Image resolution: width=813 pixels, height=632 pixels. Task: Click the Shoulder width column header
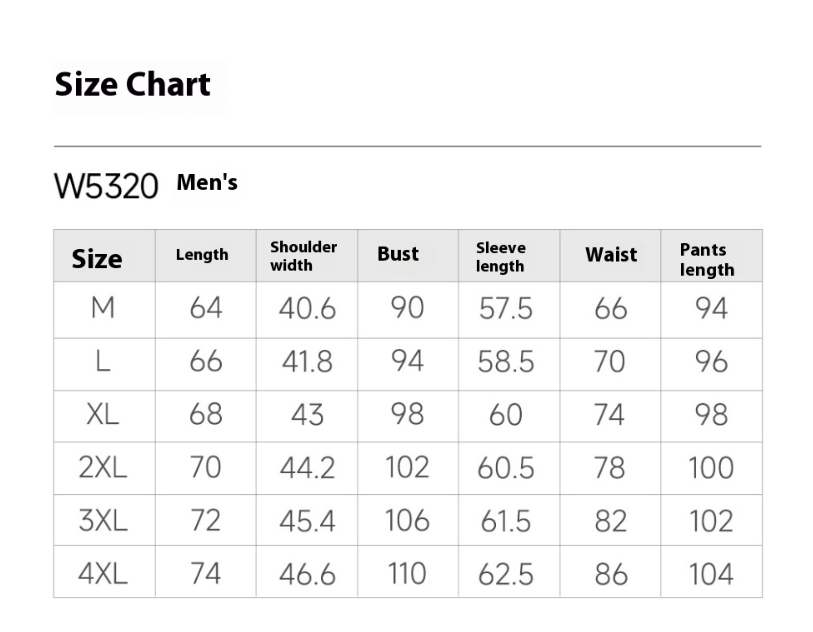point(303,256)
